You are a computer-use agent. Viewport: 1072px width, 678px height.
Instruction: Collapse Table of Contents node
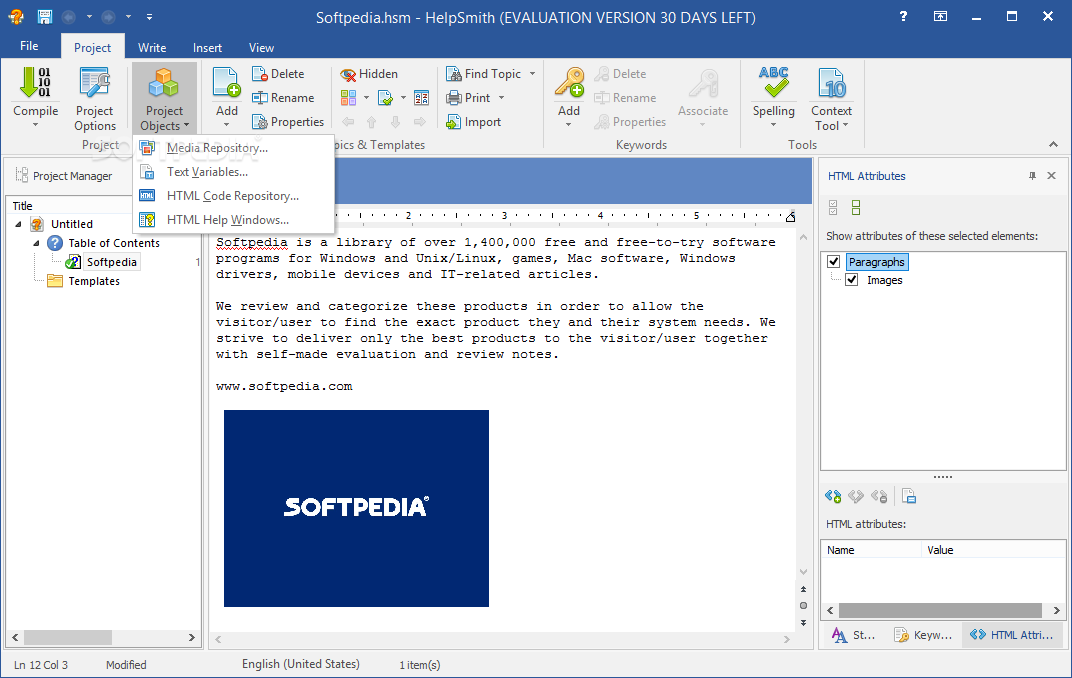[36, 243]
